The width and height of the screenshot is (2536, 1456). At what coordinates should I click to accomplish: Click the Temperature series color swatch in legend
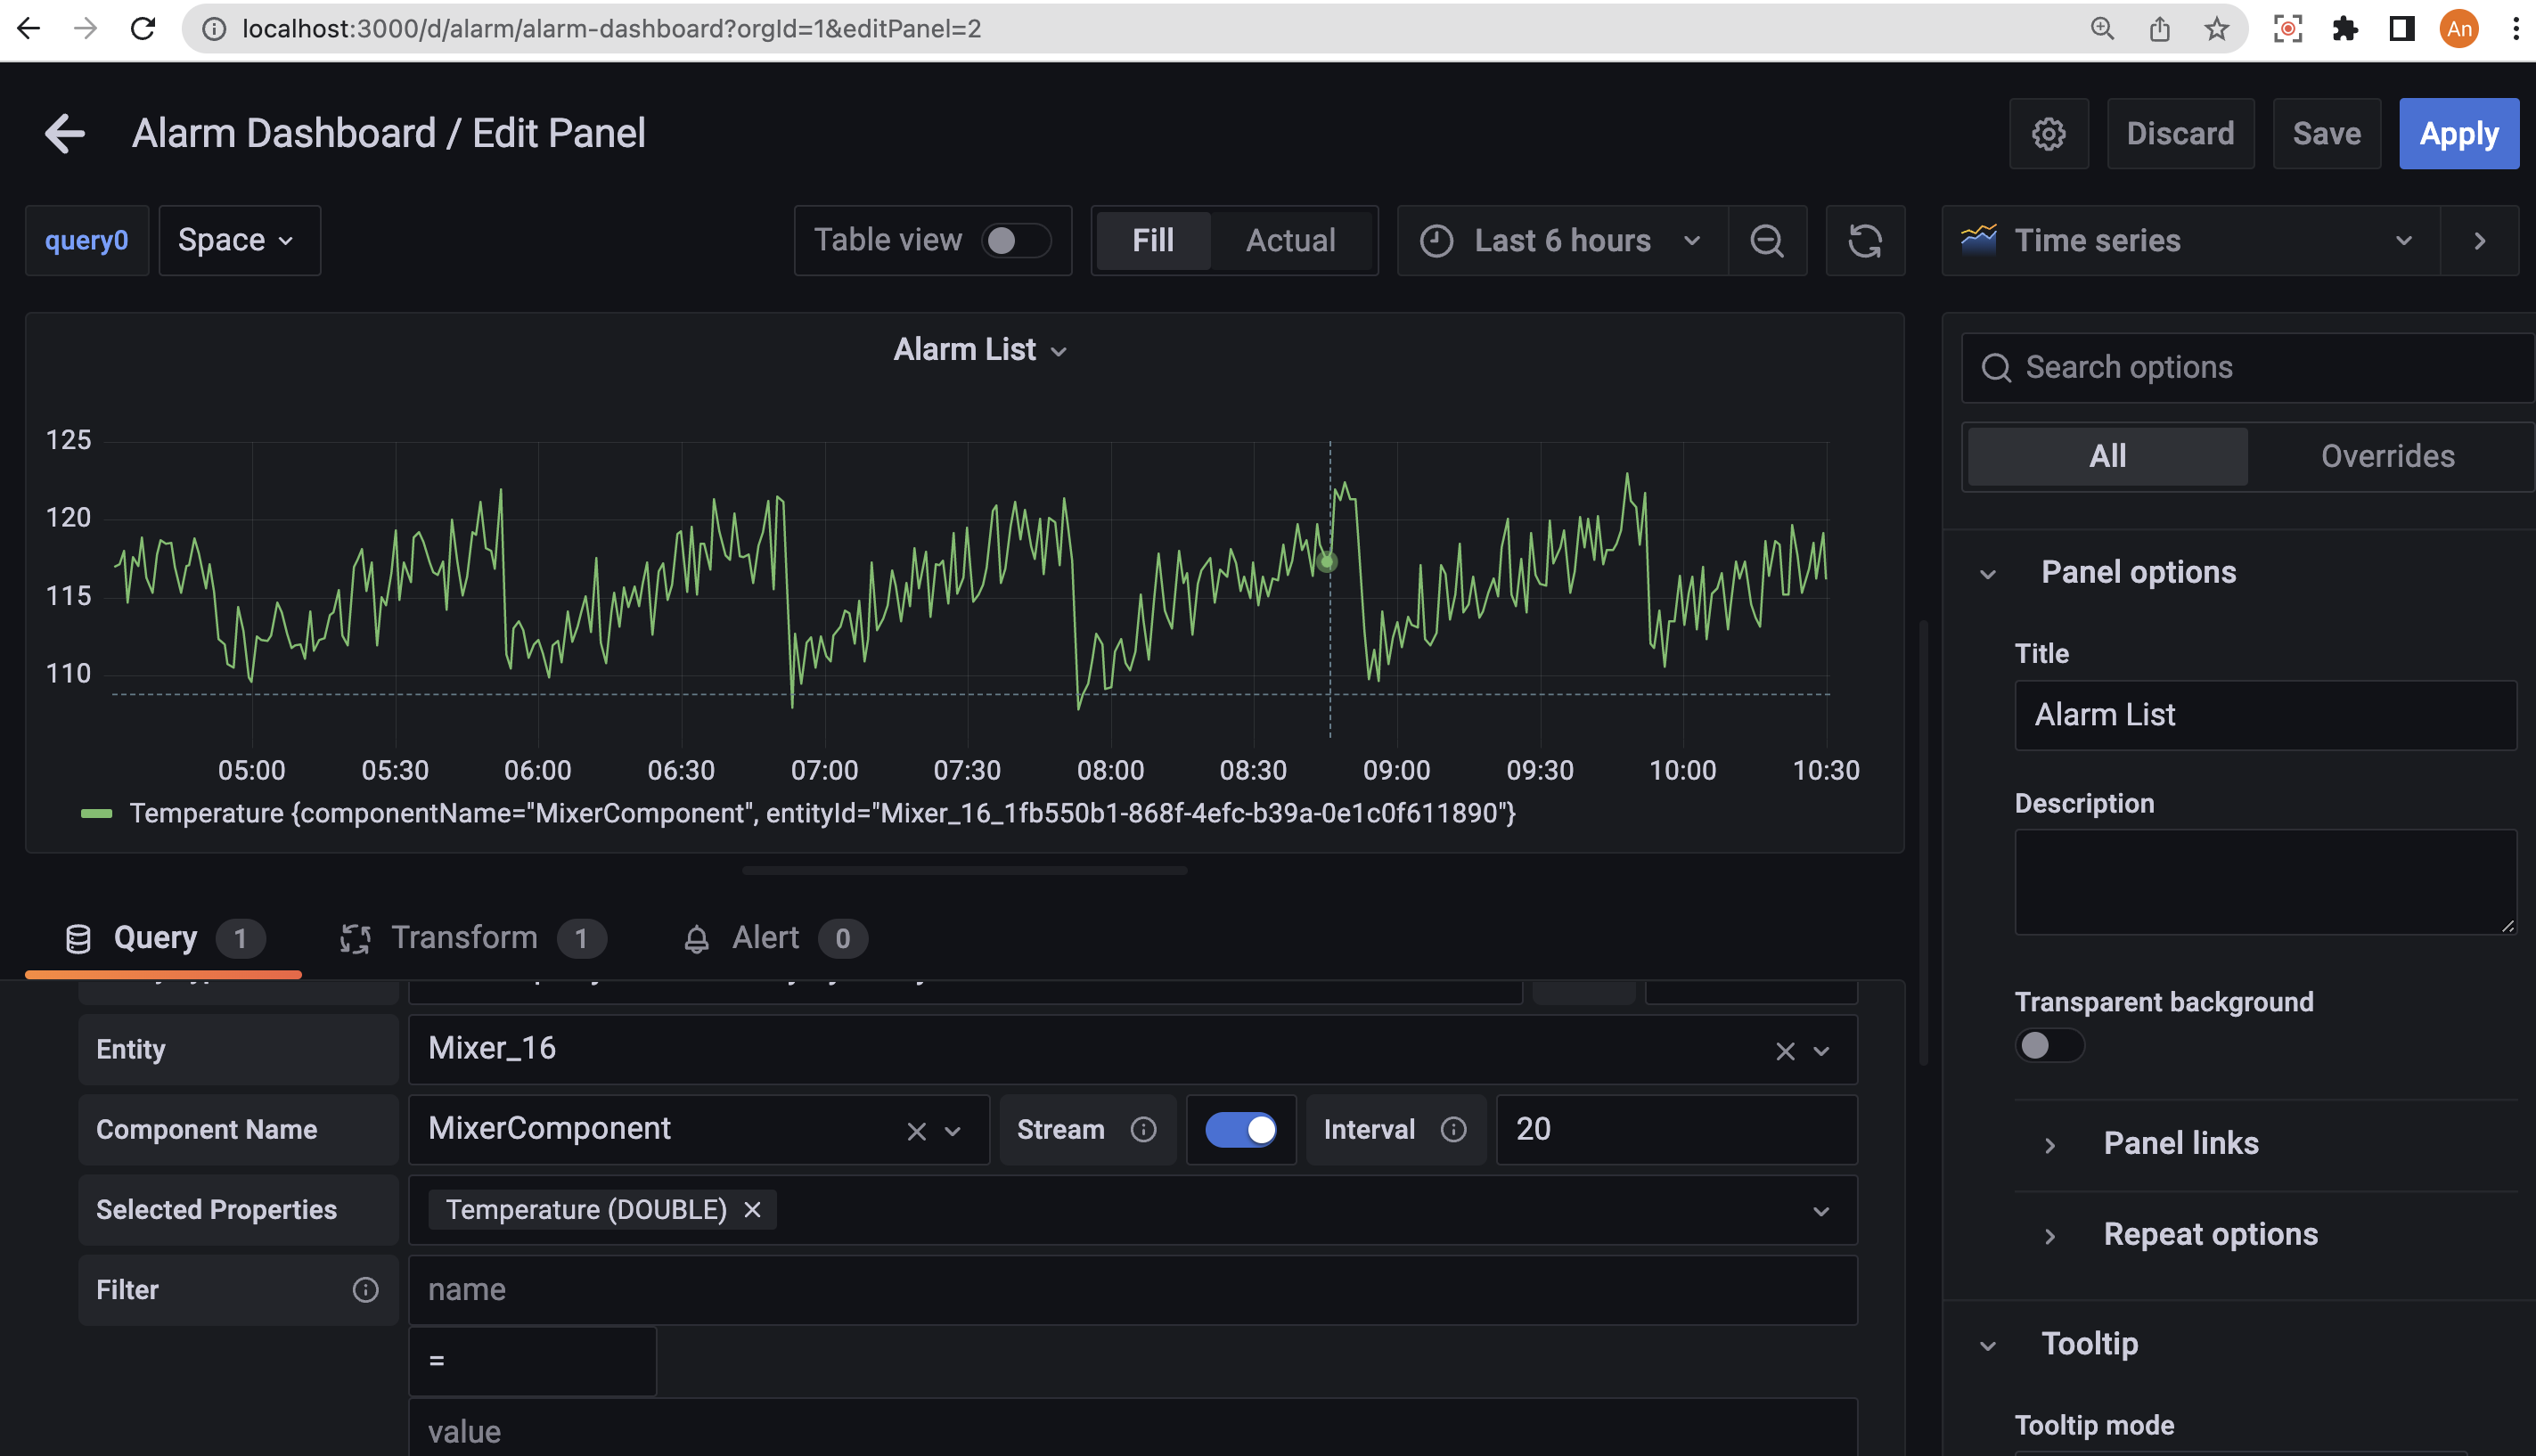tap(97, 813)
